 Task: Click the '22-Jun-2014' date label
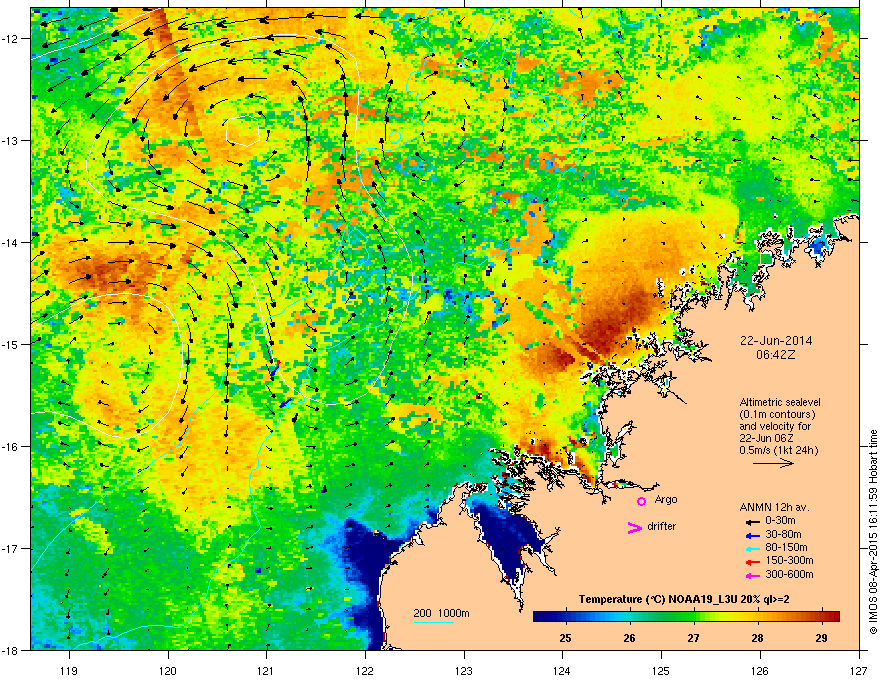coord(776,341)
